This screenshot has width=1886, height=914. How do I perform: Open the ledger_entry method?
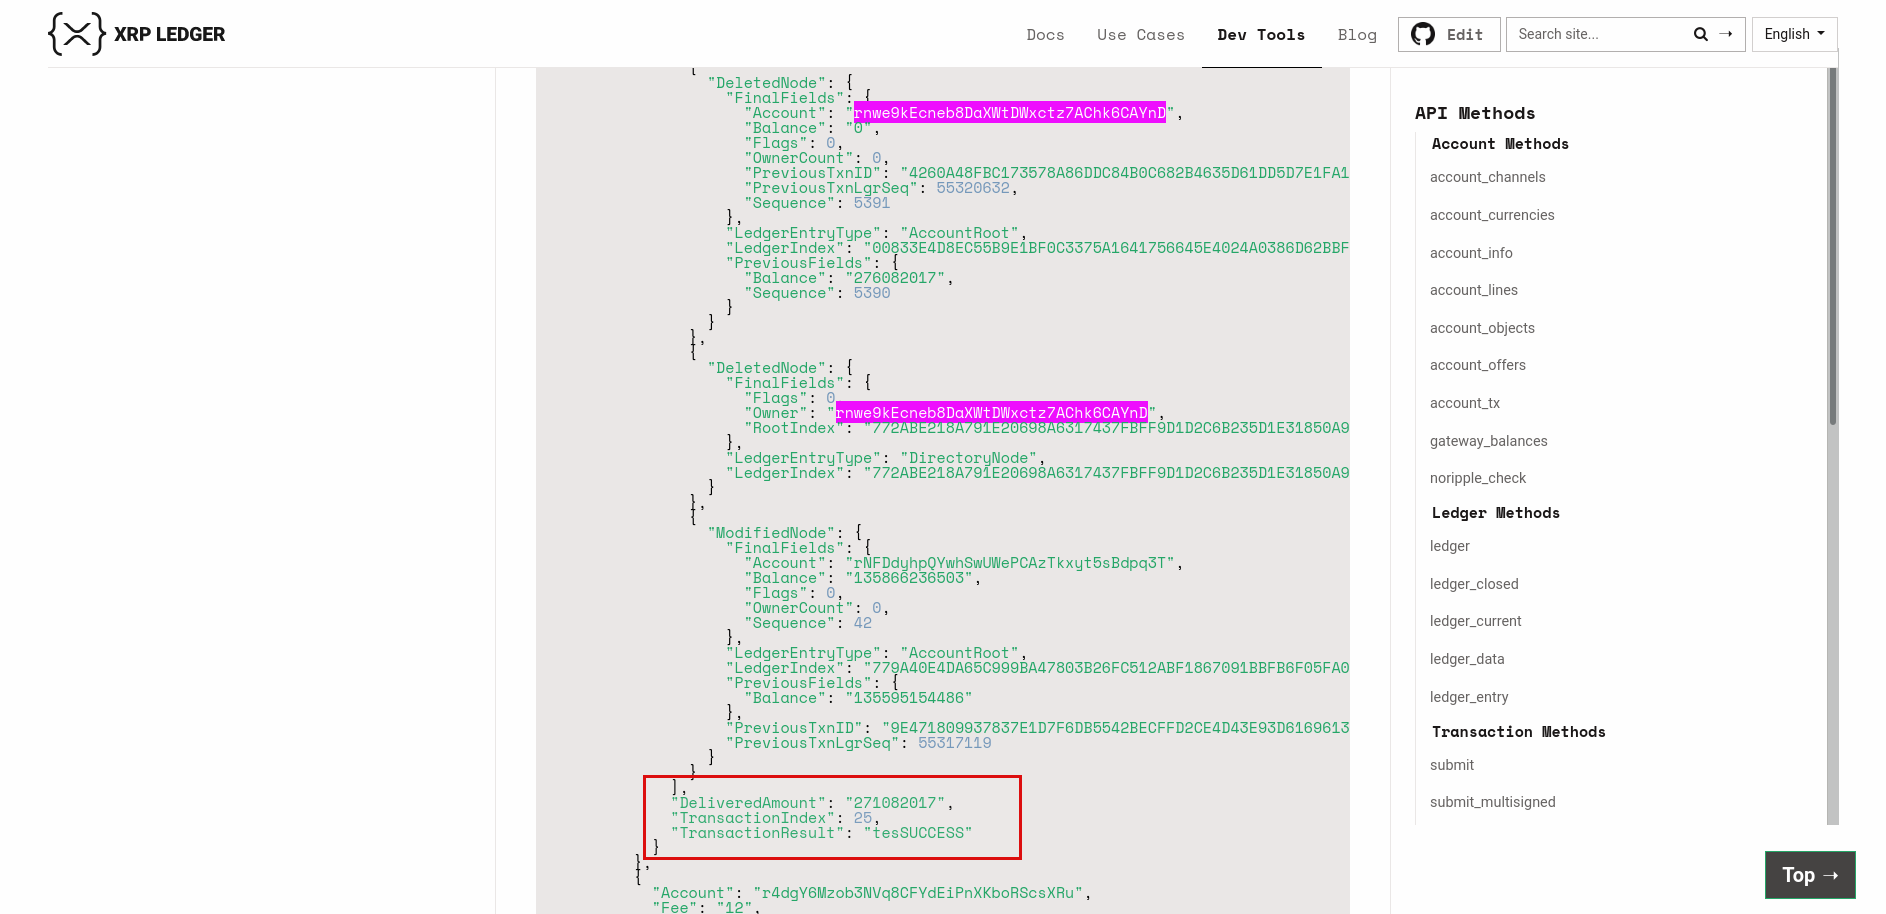tap(1469, 697)
